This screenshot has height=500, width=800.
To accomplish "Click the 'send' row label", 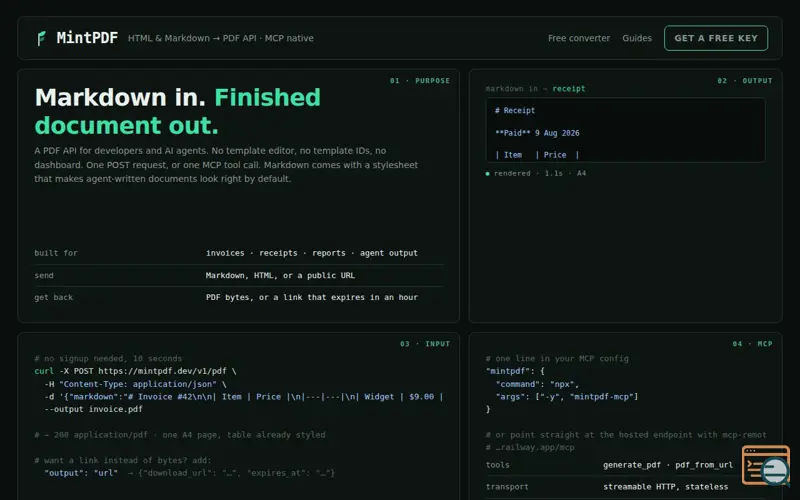I will (x=44, y=276).
